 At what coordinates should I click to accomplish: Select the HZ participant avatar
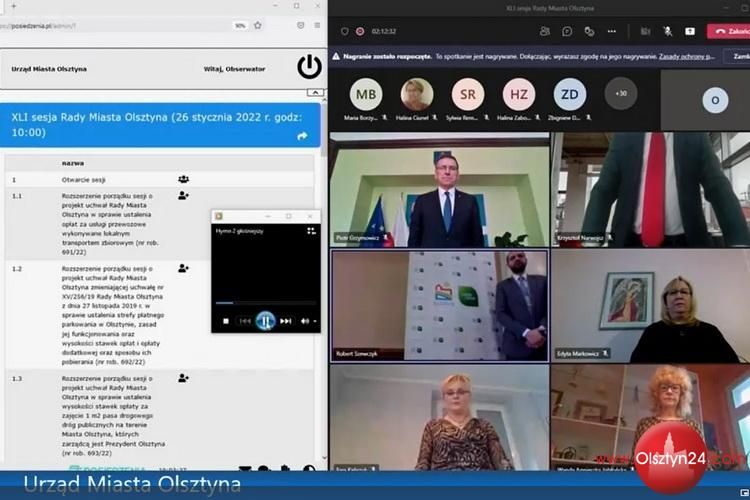coord(518,94)
